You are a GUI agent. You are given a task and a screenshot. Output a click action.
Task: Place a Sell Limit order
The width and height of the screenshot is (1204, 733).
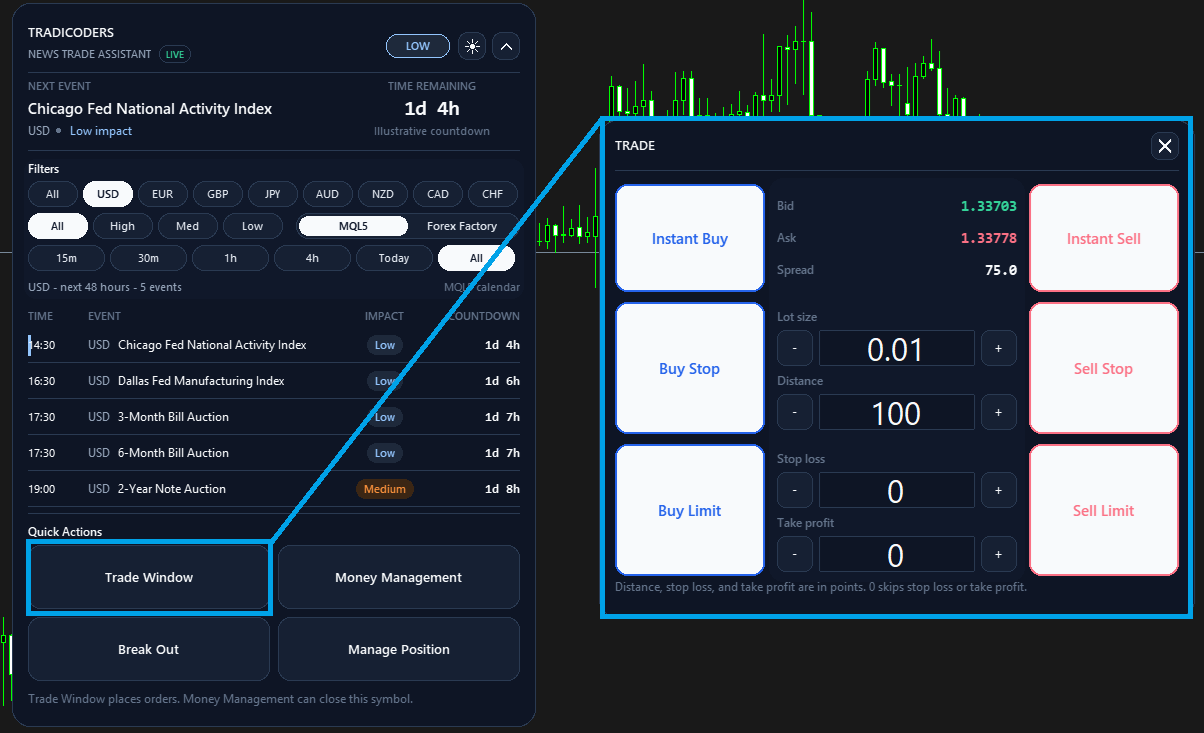(x=1104, y=510)
